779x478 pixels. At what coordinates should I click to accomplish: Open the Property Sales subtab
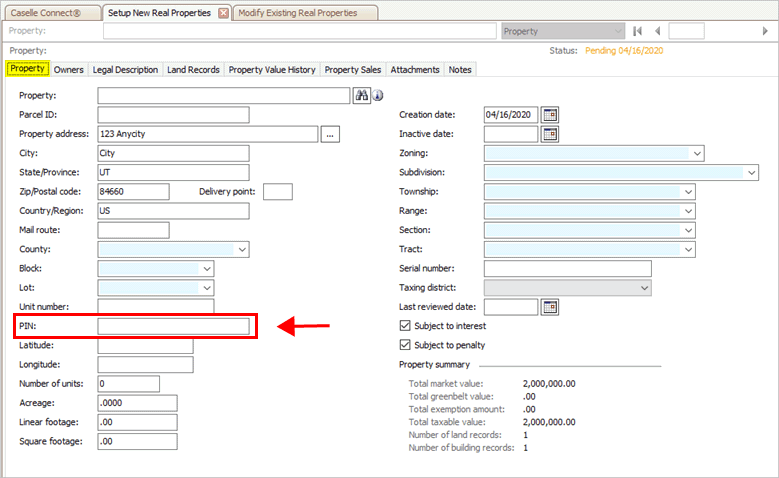pos(353,70)
